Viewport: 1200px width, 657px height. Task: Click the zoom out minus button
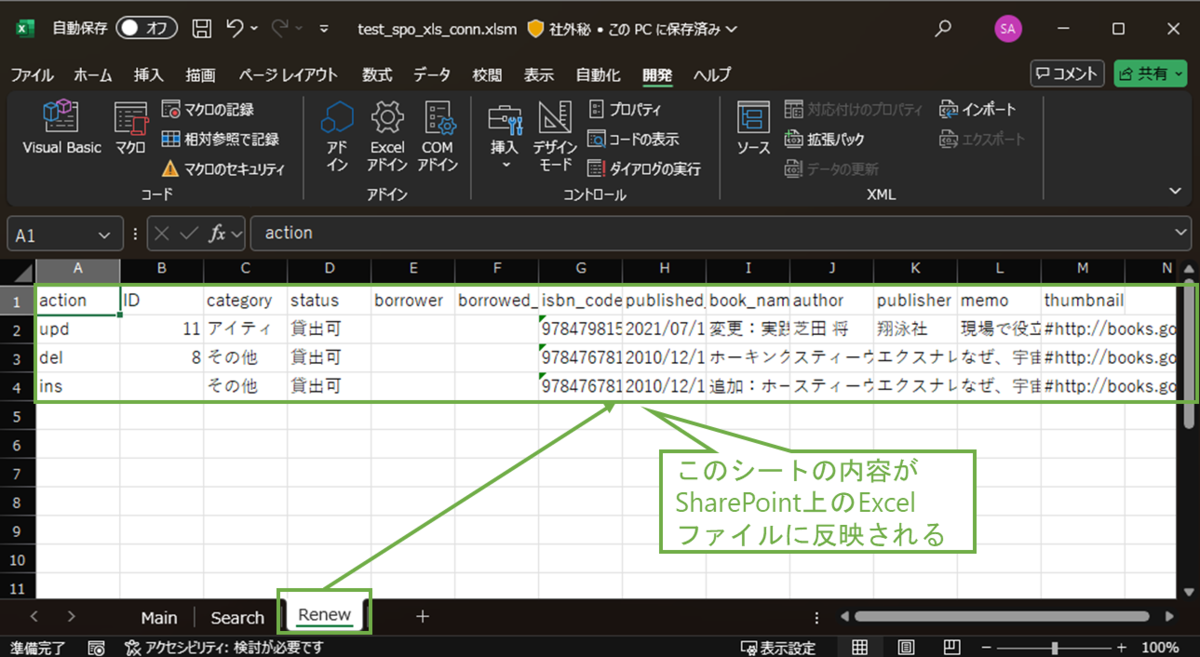coord(987,647)
